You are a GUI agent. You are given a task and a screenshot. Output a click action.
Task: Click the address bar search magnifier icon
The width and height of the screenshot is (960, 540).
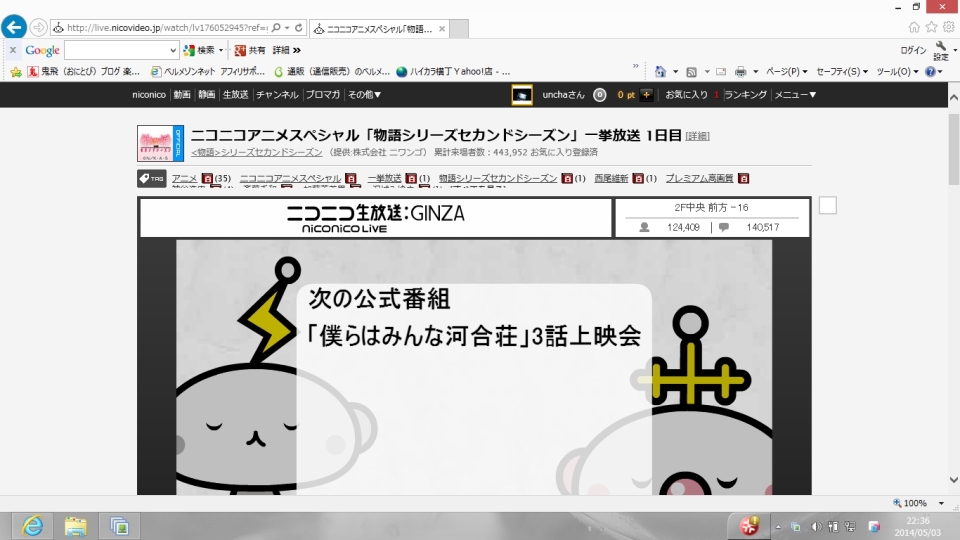[x=276, y=28]
